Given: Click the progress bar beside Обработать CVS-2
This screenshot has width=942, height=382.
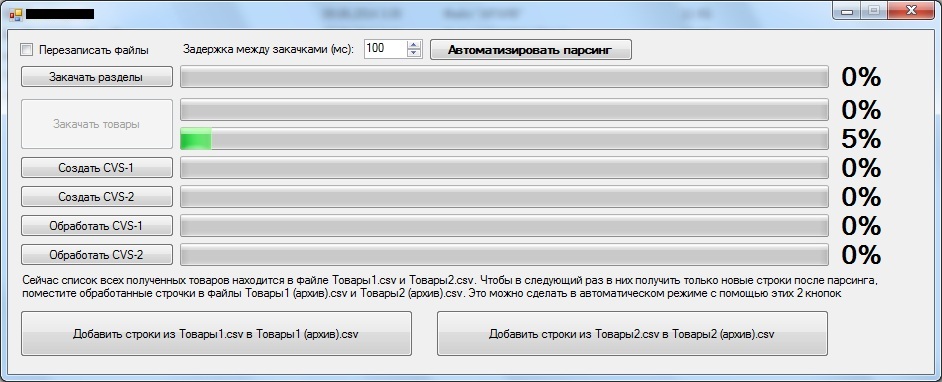Looking at the screenshot, I should click(504, 255).
